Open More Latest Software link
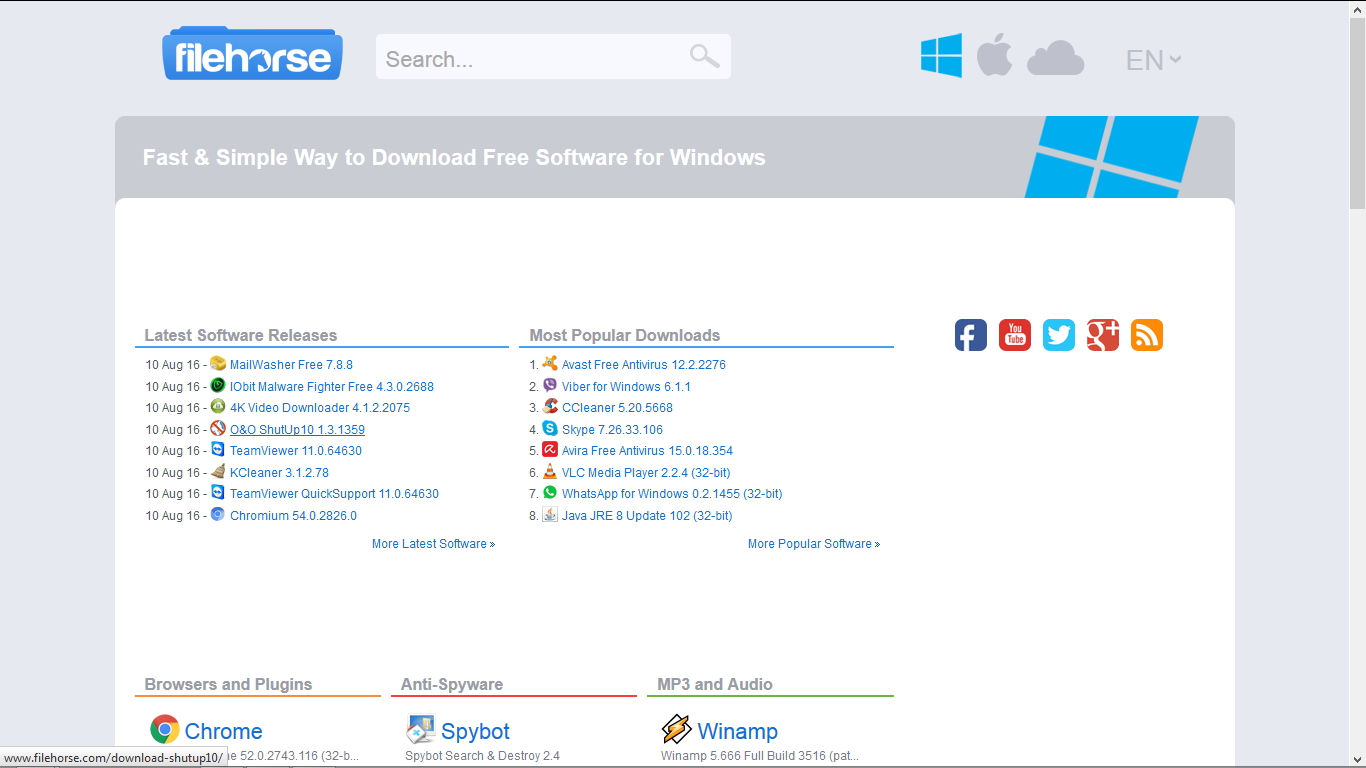This screenshot has width=1366, height=768. coord(432,543)
